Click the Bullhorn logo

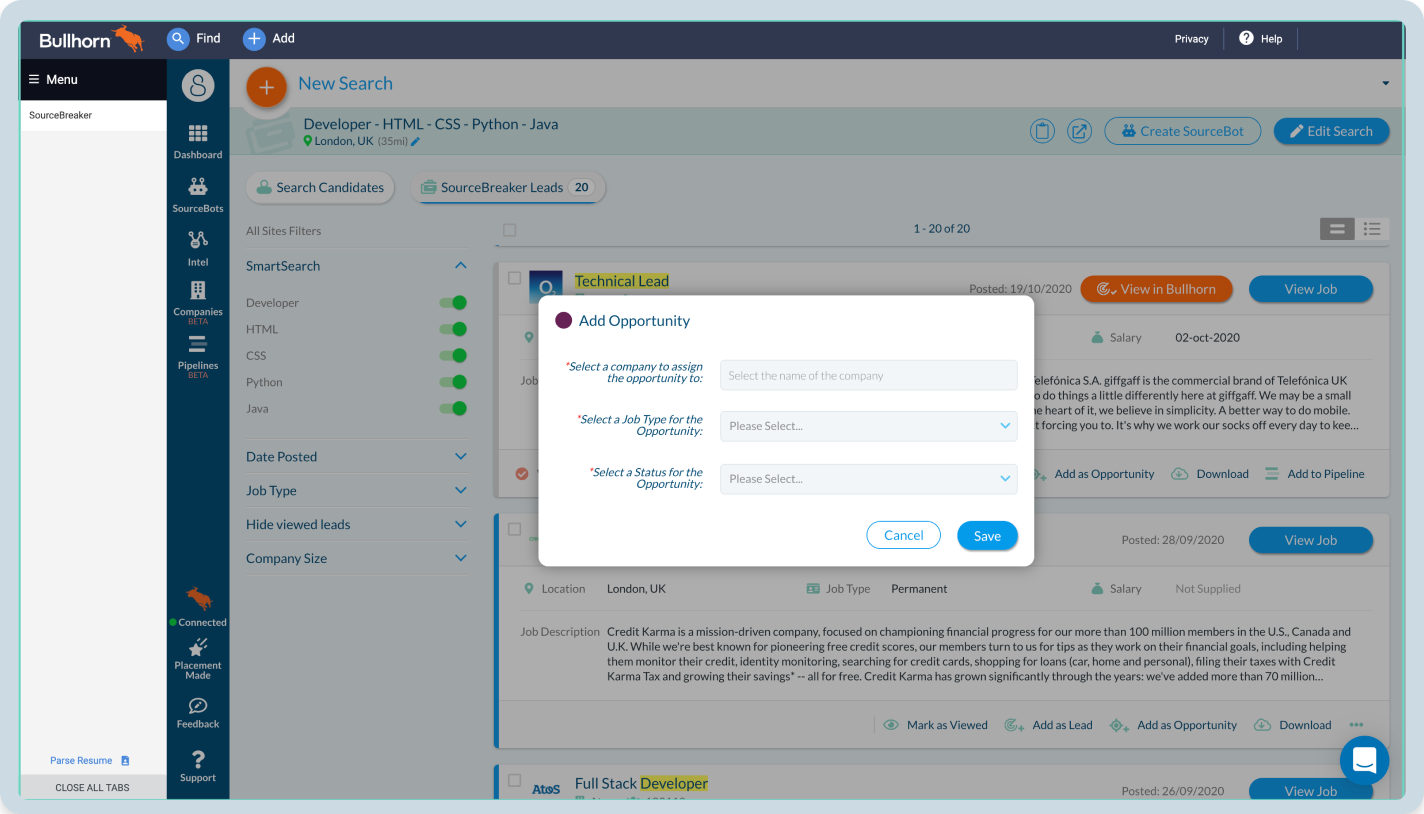pos(91,39)
